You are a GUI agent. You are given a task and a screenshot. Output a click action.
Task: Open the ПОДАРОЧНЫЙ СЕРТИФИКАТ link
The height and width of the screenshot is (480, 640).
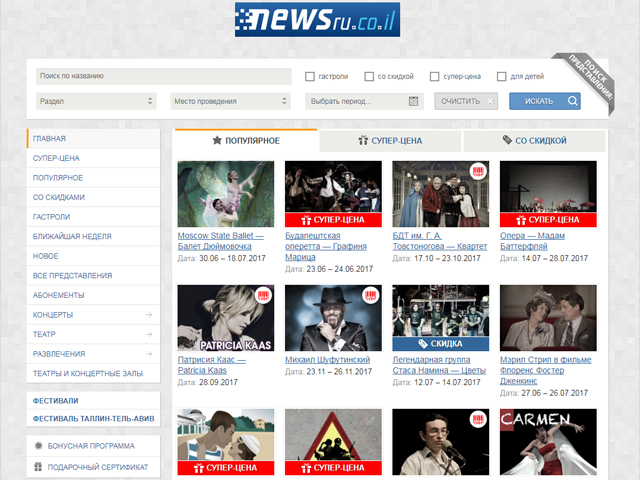tap(98, 467)
